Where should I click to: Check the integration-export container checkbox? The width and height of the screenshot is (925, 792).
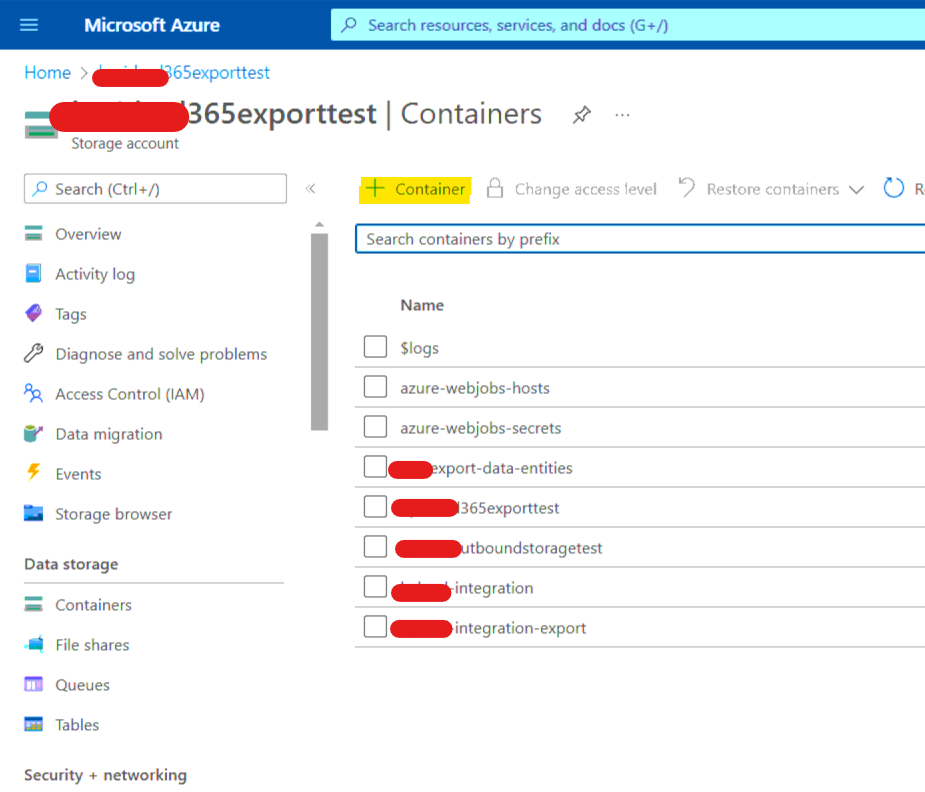(375, 627)
